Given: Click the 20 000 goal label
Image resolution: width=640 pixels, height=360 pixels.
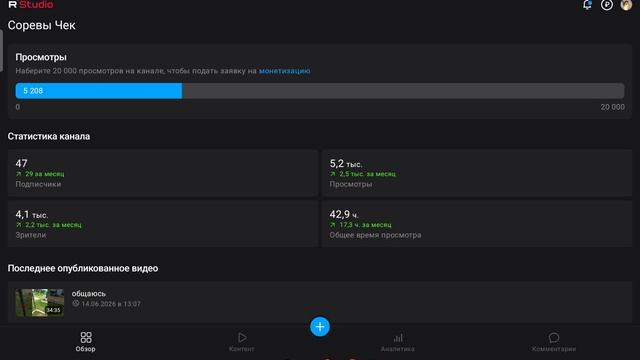Looking at the screenshot, I should [612, 107].
